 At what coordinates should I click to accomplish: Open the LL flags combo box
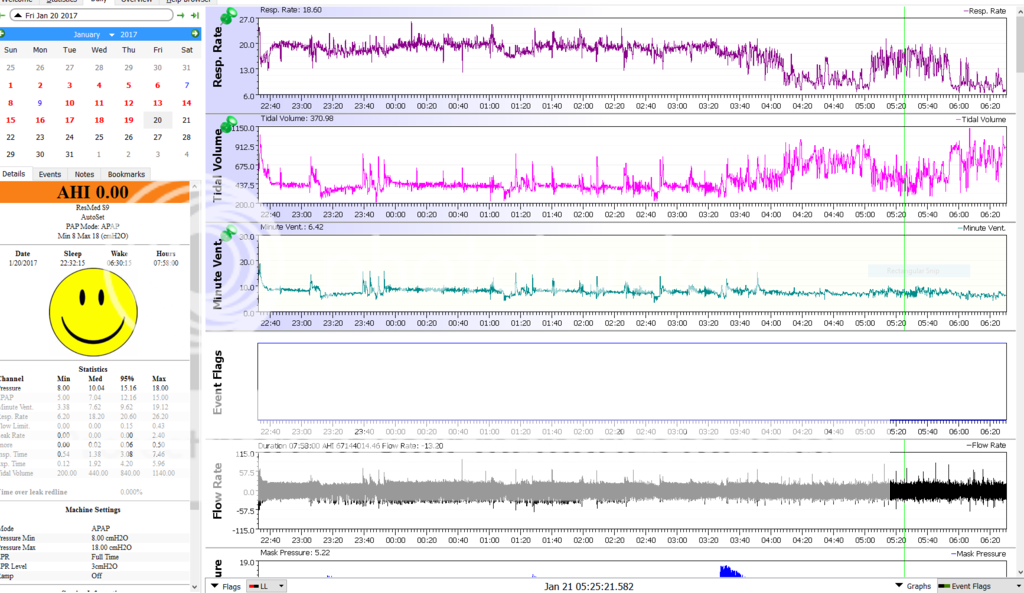click(266, 586)
